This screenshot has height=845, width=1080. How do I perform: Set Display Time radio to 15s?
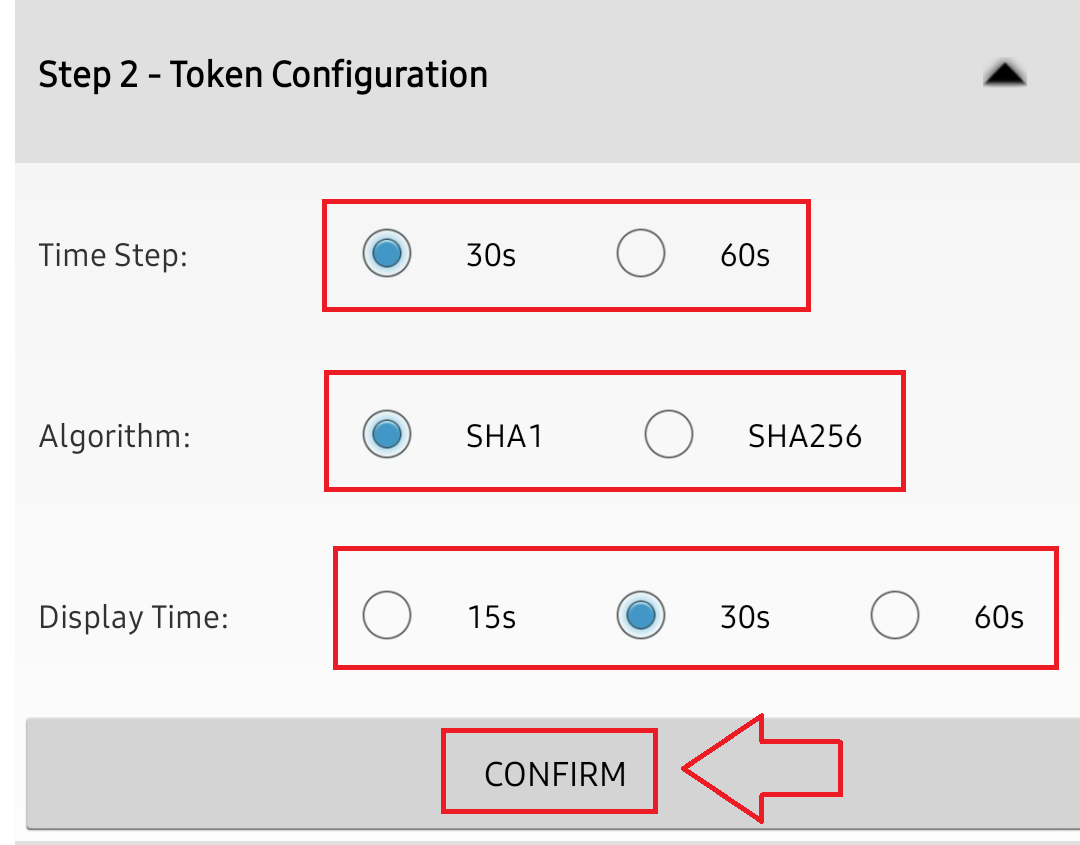pos(386,616)
